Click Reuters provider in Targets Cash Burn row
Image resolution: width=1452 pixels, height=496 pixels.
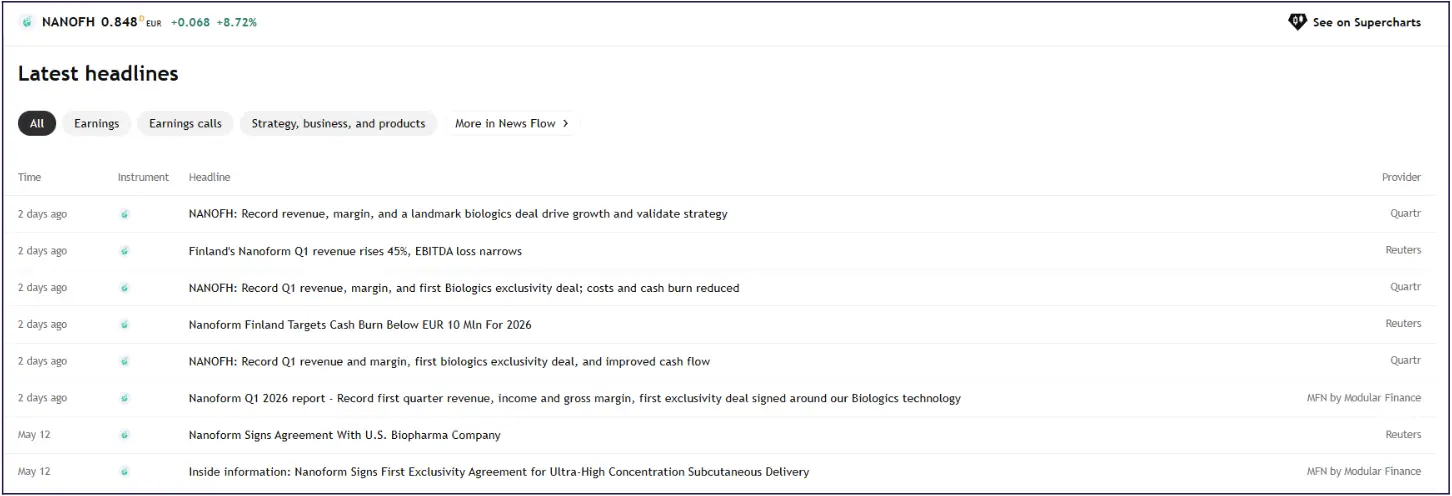1403,324
